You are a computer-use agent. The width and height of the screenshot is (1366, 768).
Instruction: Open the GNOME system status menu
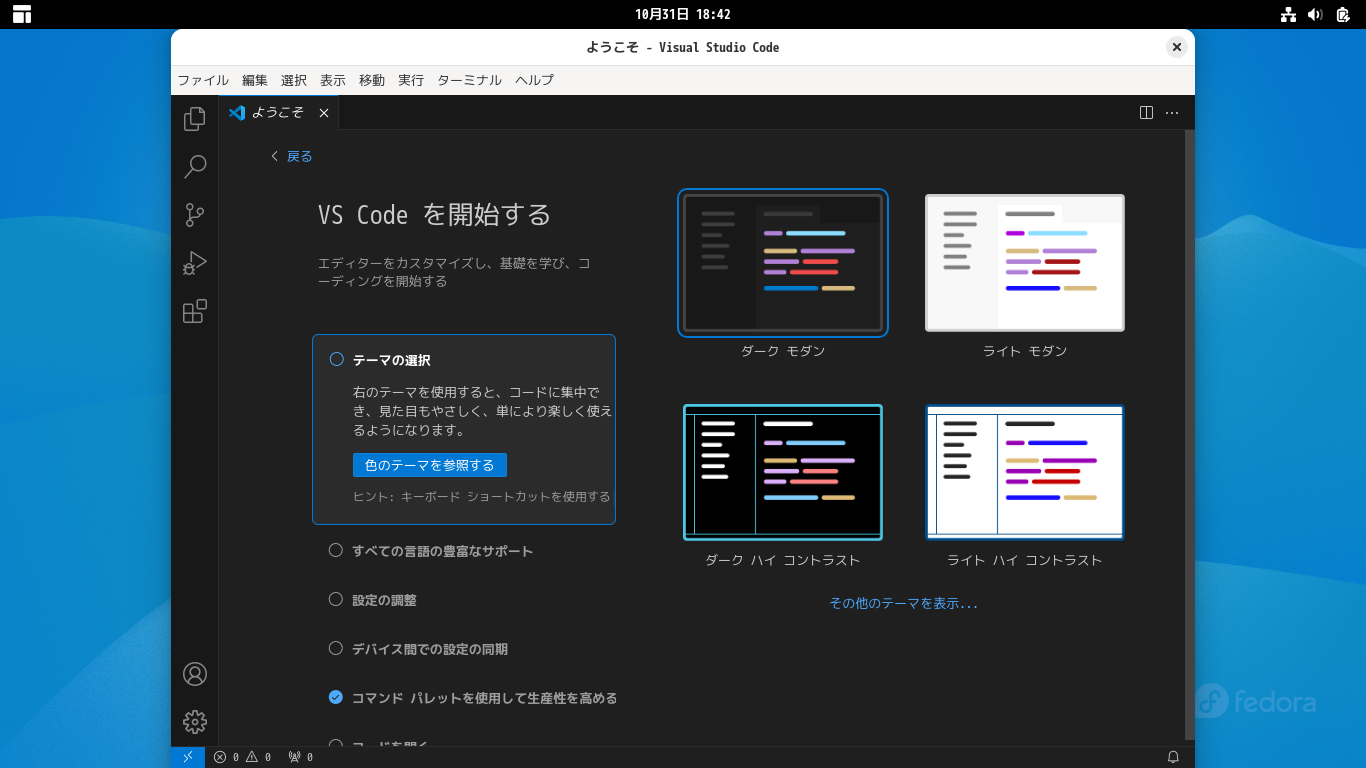(1315, 14)
